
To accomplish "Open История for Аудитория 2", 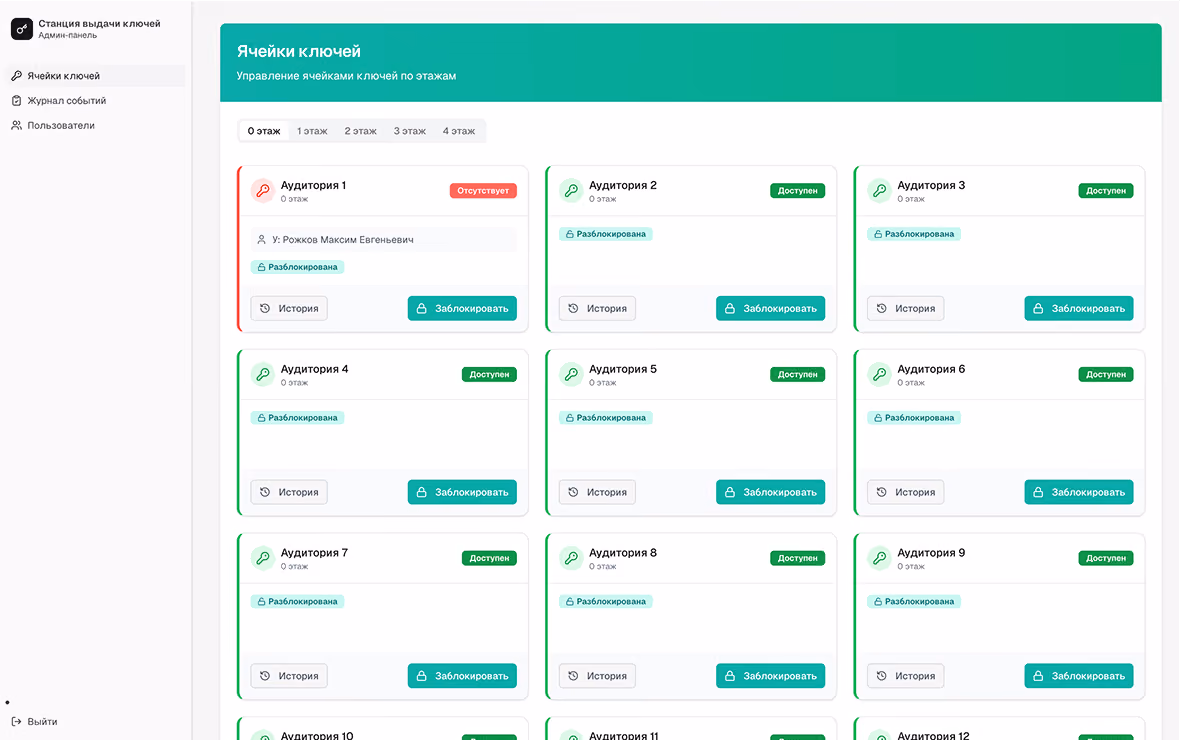I will 598,309.
